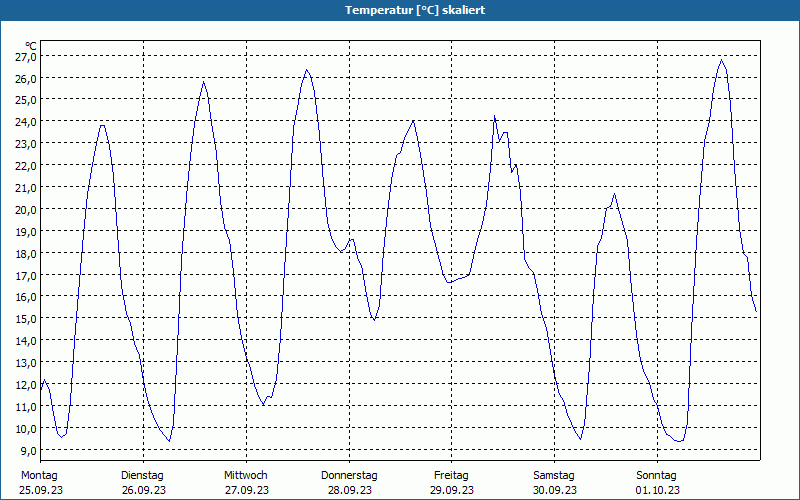Click the Mittwoch 27.09.23 date label

point(246,482)
